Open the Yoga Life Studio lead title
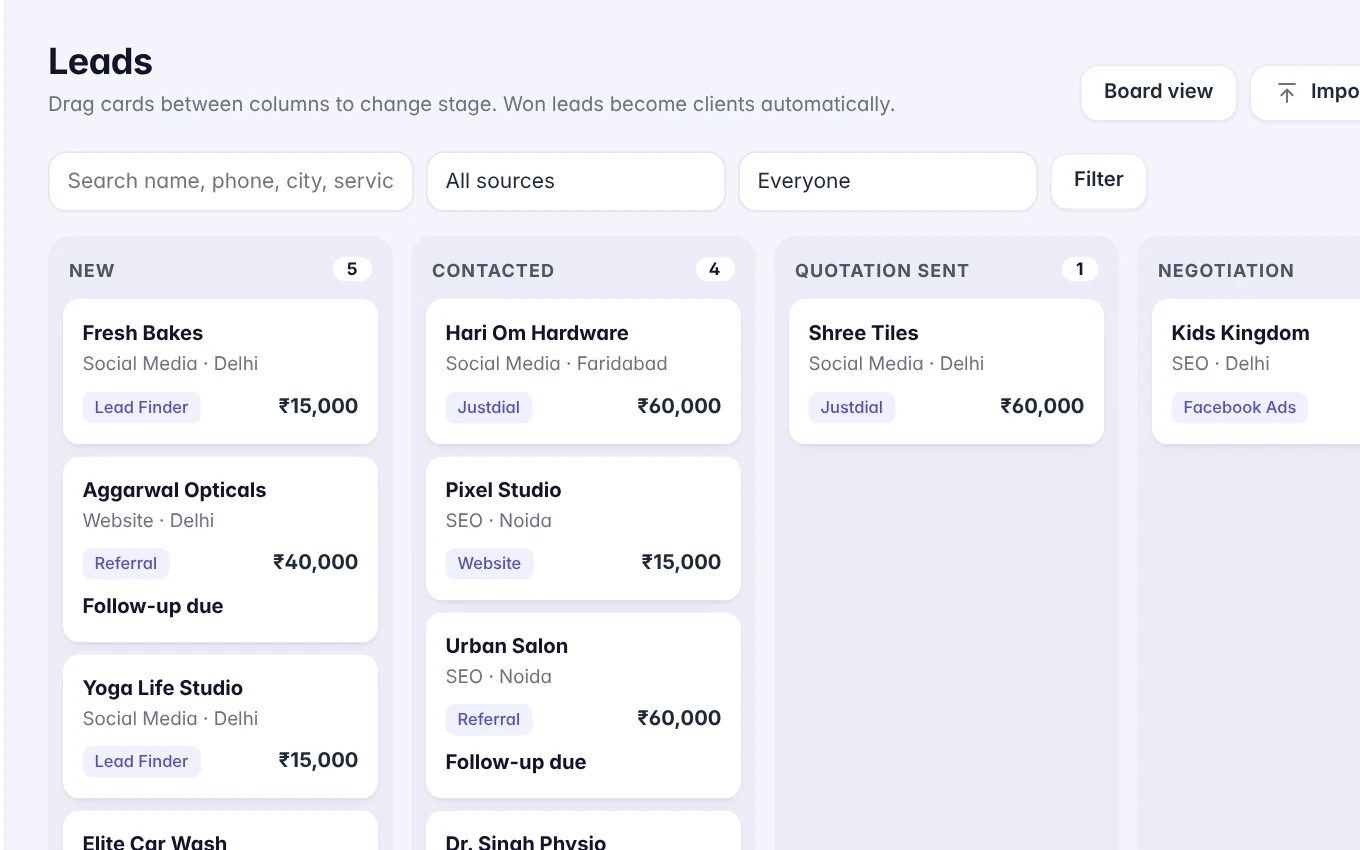 163,688
